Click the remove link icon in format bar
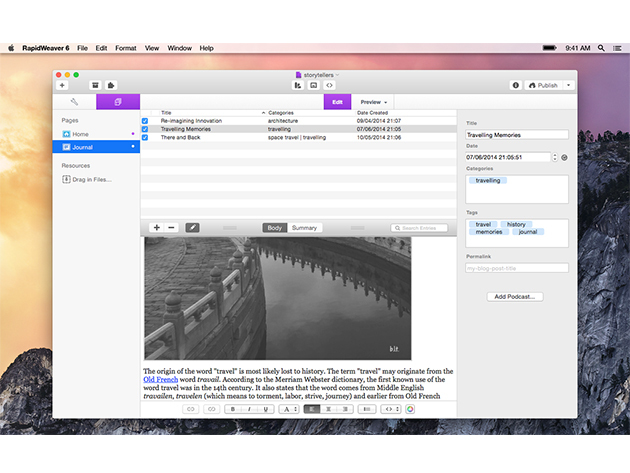 tap(212, 409)
